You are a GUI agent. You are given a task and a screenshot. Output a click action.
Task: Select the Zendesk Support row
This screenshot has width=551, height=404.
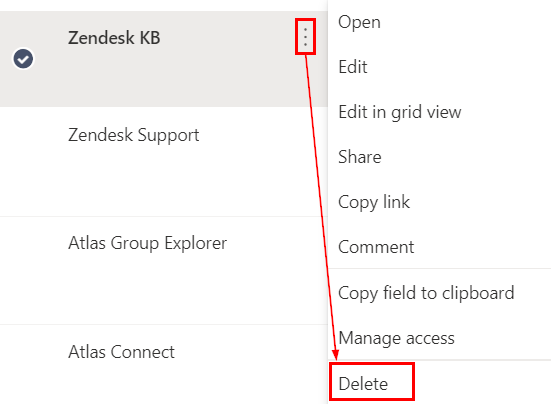click(164, 162)
